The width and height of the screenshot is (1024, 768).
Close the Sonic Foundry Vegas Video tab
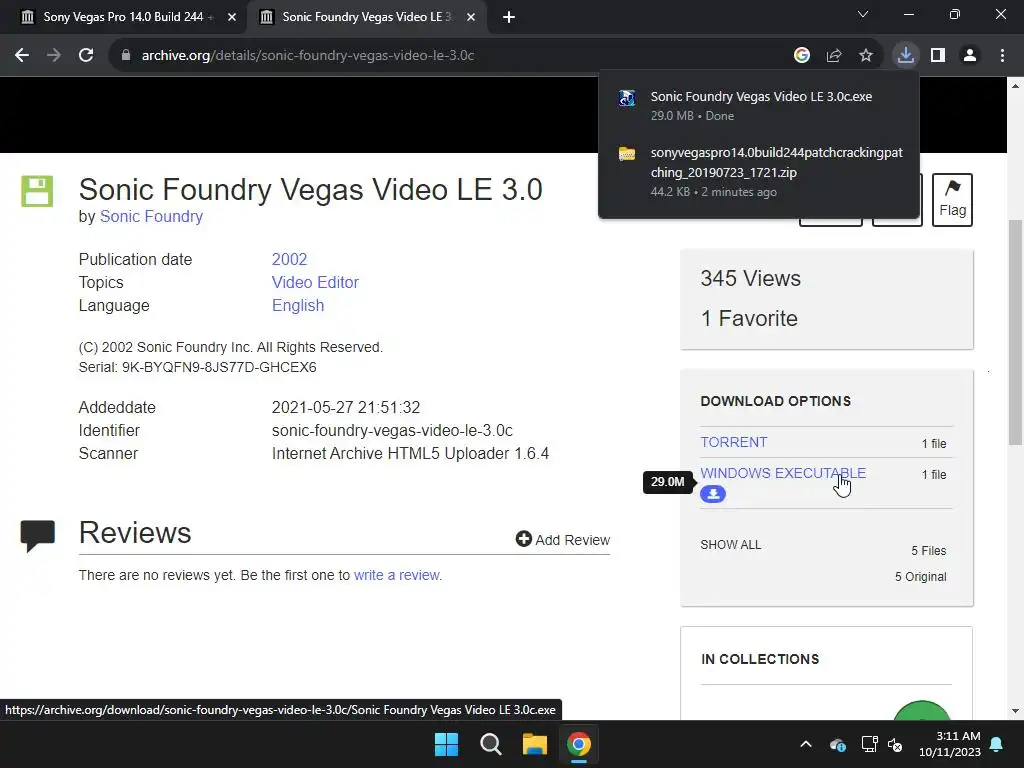coord(471,17)
